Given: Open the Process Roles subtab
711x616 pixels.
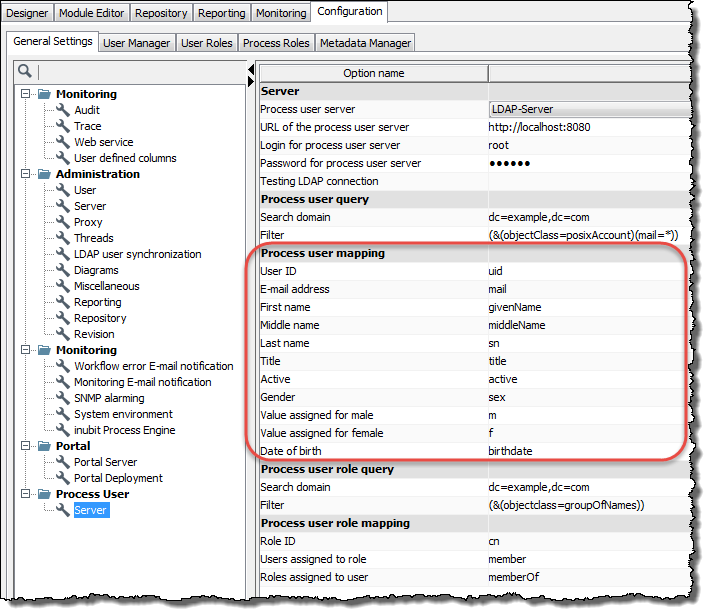Looking at the screenshot, I should point(276,43).
